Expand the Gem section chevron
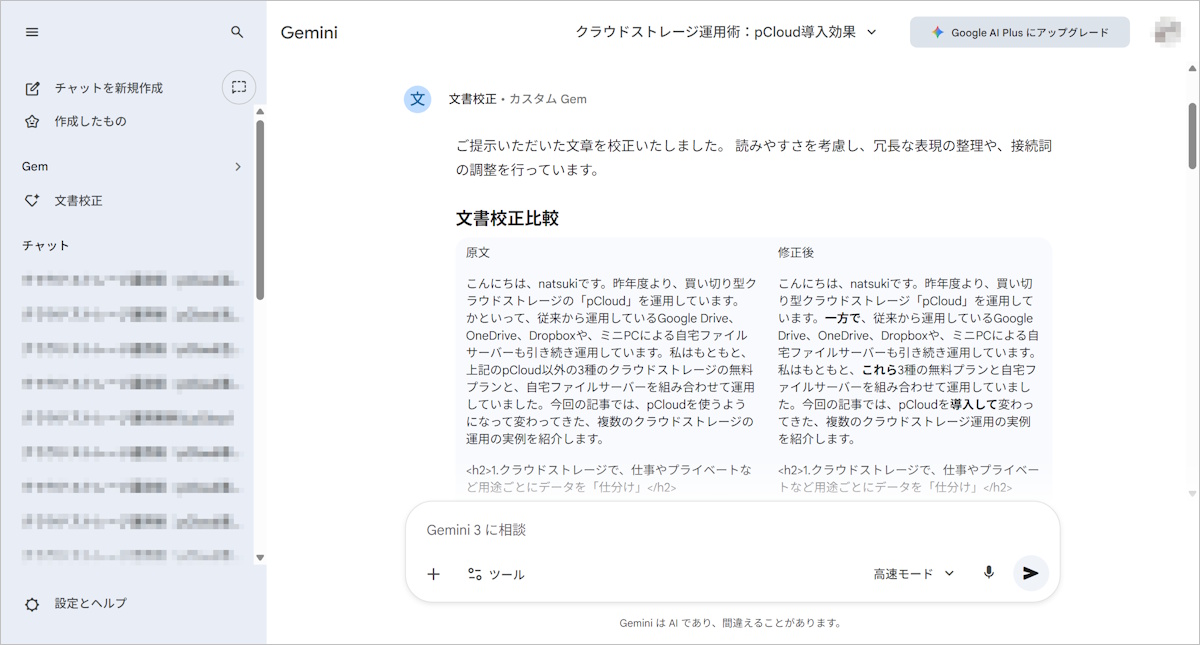Screen dimensions: 1200x645 pyautogui.click(x=237, y=167)
